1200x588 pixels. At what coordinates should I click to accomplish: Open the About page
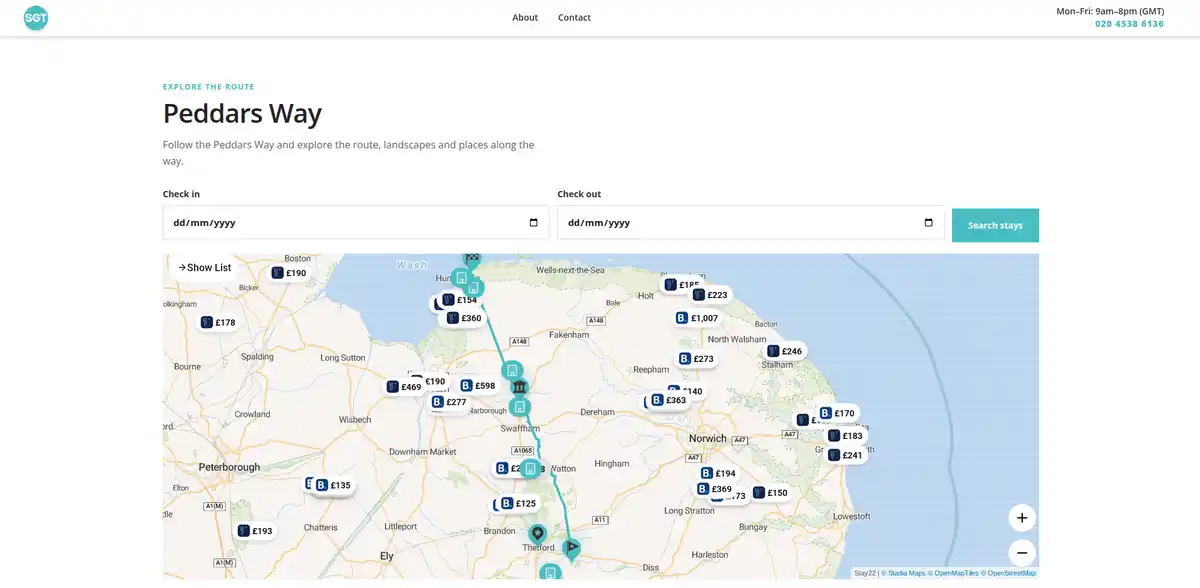click(525, 18)
